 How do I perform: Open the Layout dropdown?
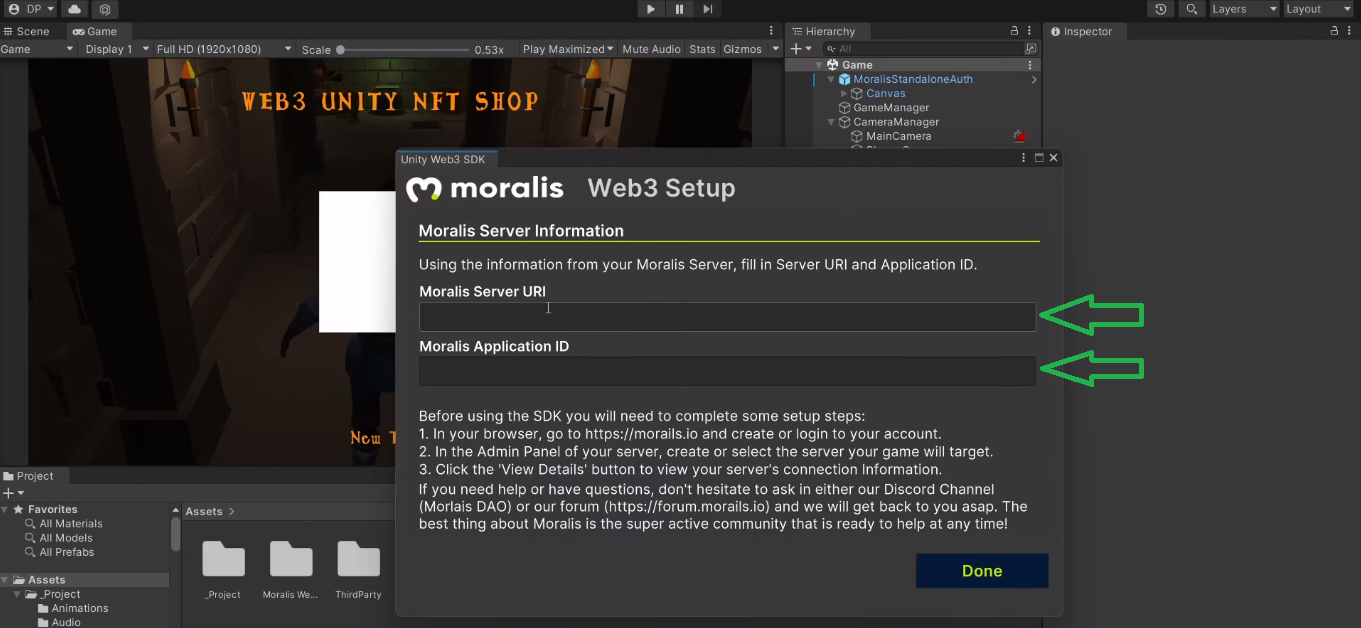[x=1318, y=9]
